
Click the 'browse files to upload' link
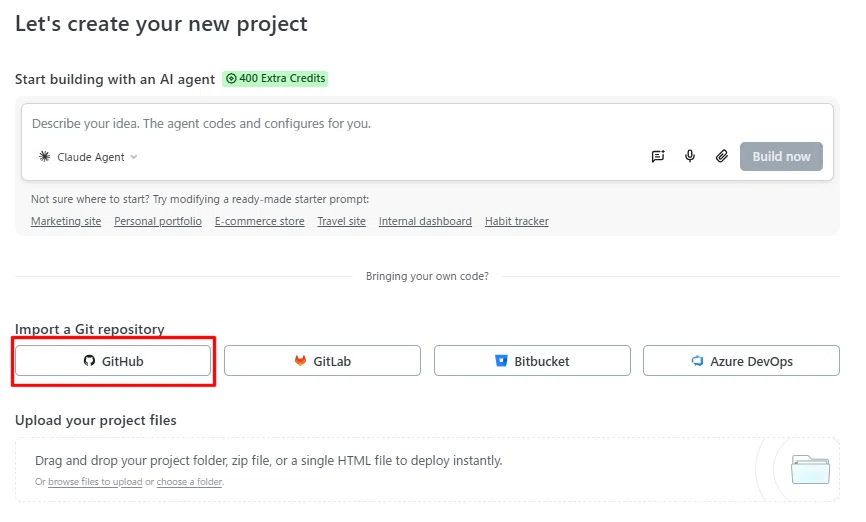[95, 482]
